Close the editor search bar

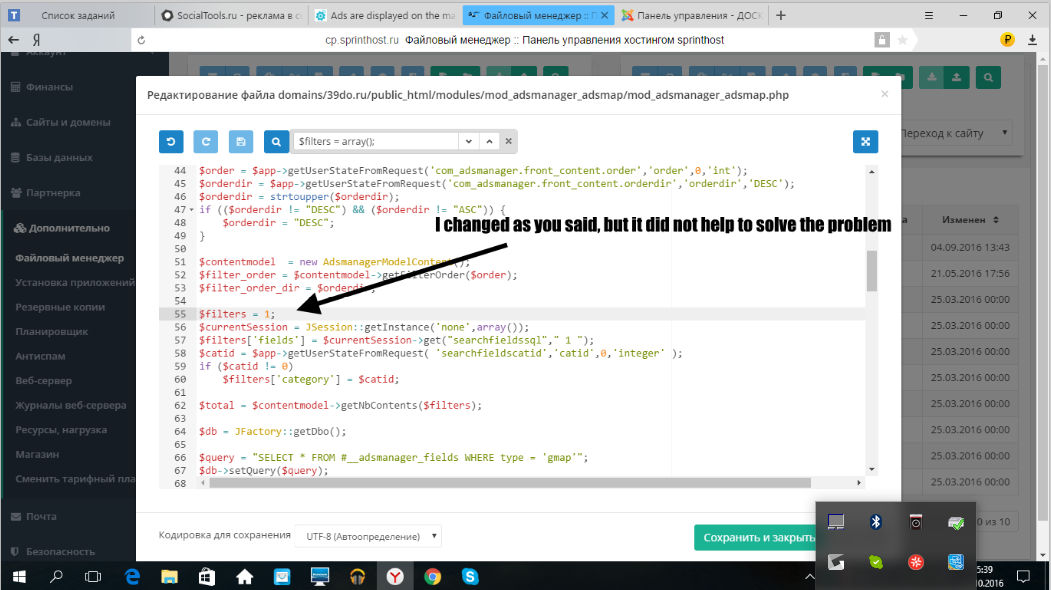509,141
